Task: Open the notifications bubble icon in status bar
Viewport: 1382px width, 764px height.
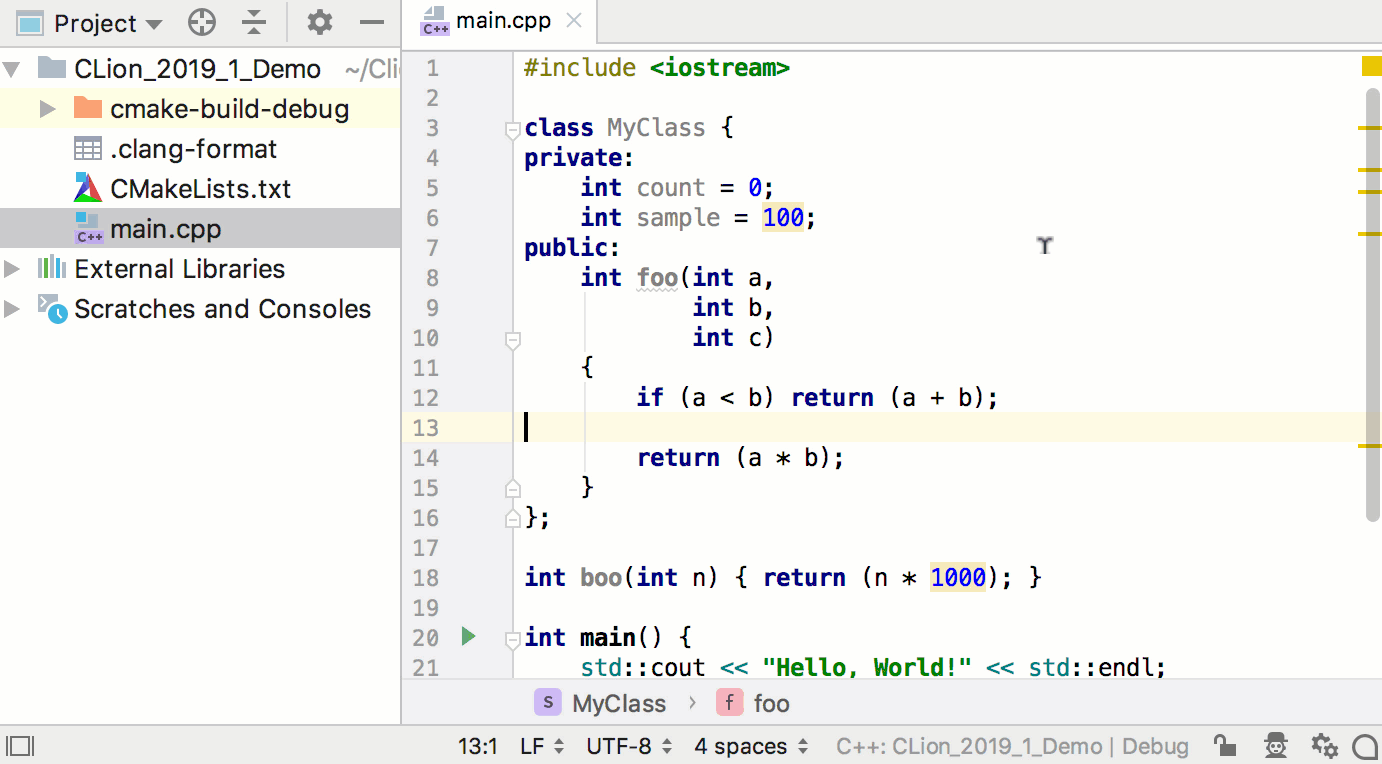Action: click(x=1365, y=746)
